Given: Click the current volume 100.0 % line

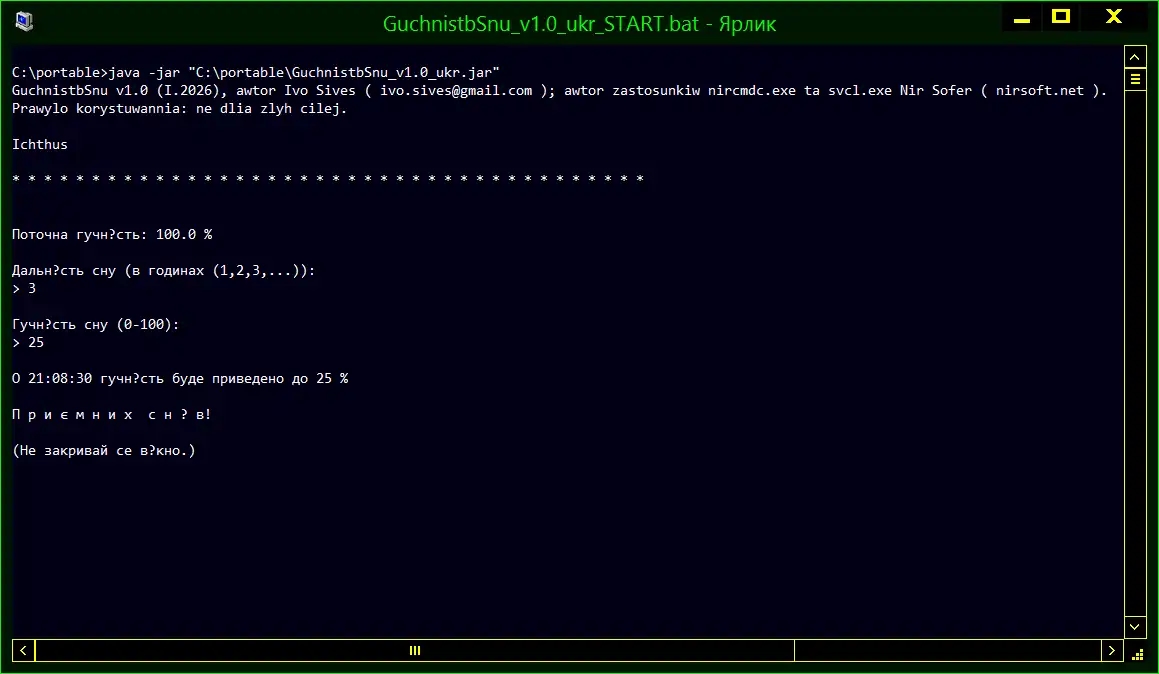Looking at the screenshot, I should click(x=112, y=234).
